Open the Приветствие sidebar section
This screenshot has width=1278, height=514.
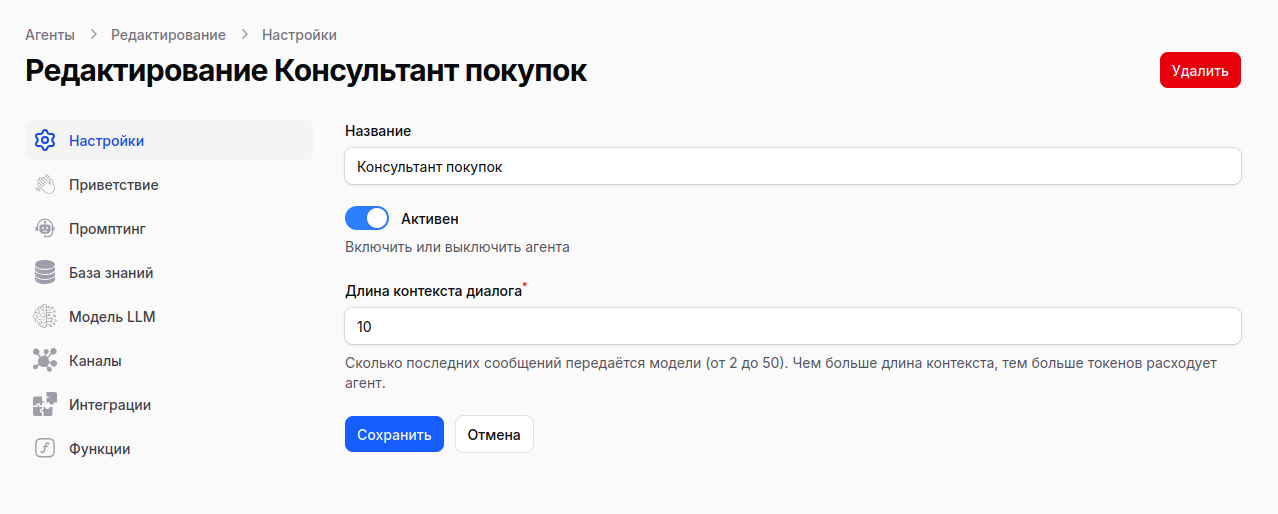click(x=169, y=185)
